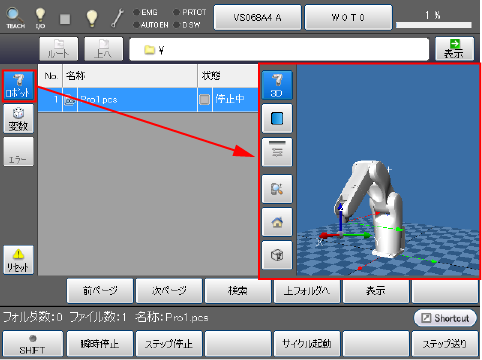Open the I/O light bulb icon
The height and width of the screenshot is (360, 482).
pyautogui.click(x=40, y=18)
